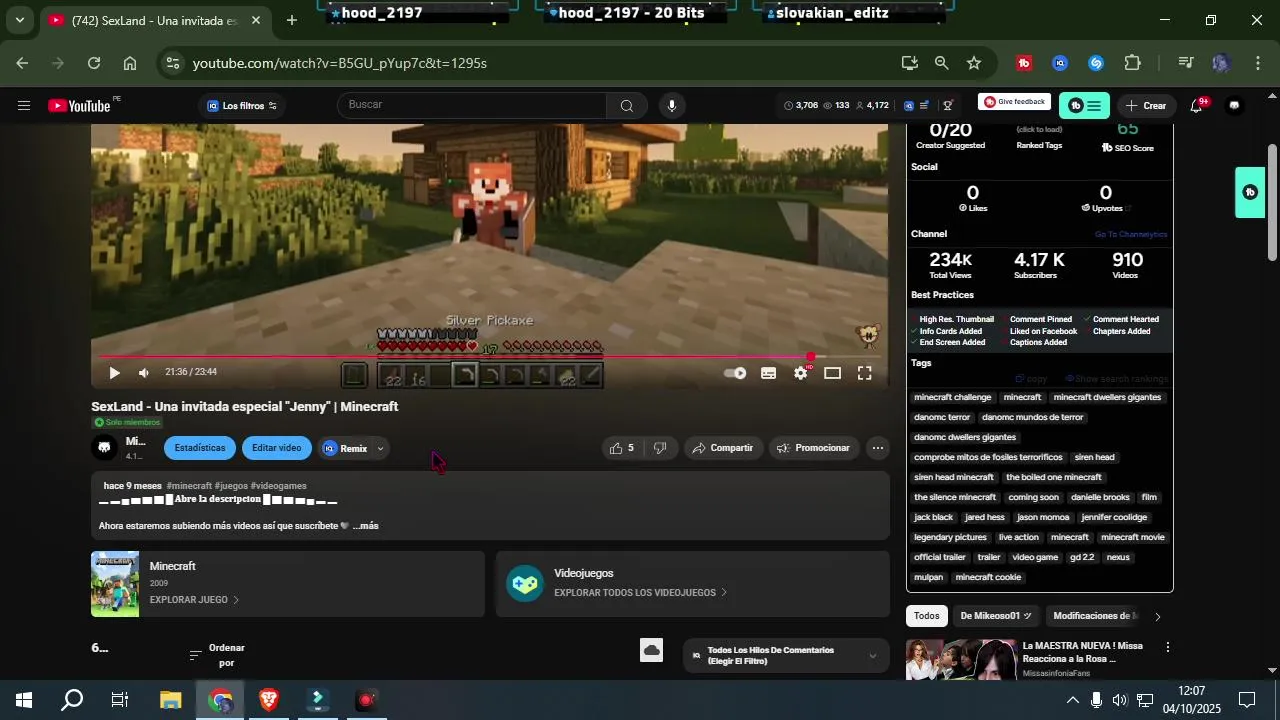Click the TubeBuddy extension icon in Chrome toolbar
Viewport: 1280px width, 720px height.
coord(1024,63)
